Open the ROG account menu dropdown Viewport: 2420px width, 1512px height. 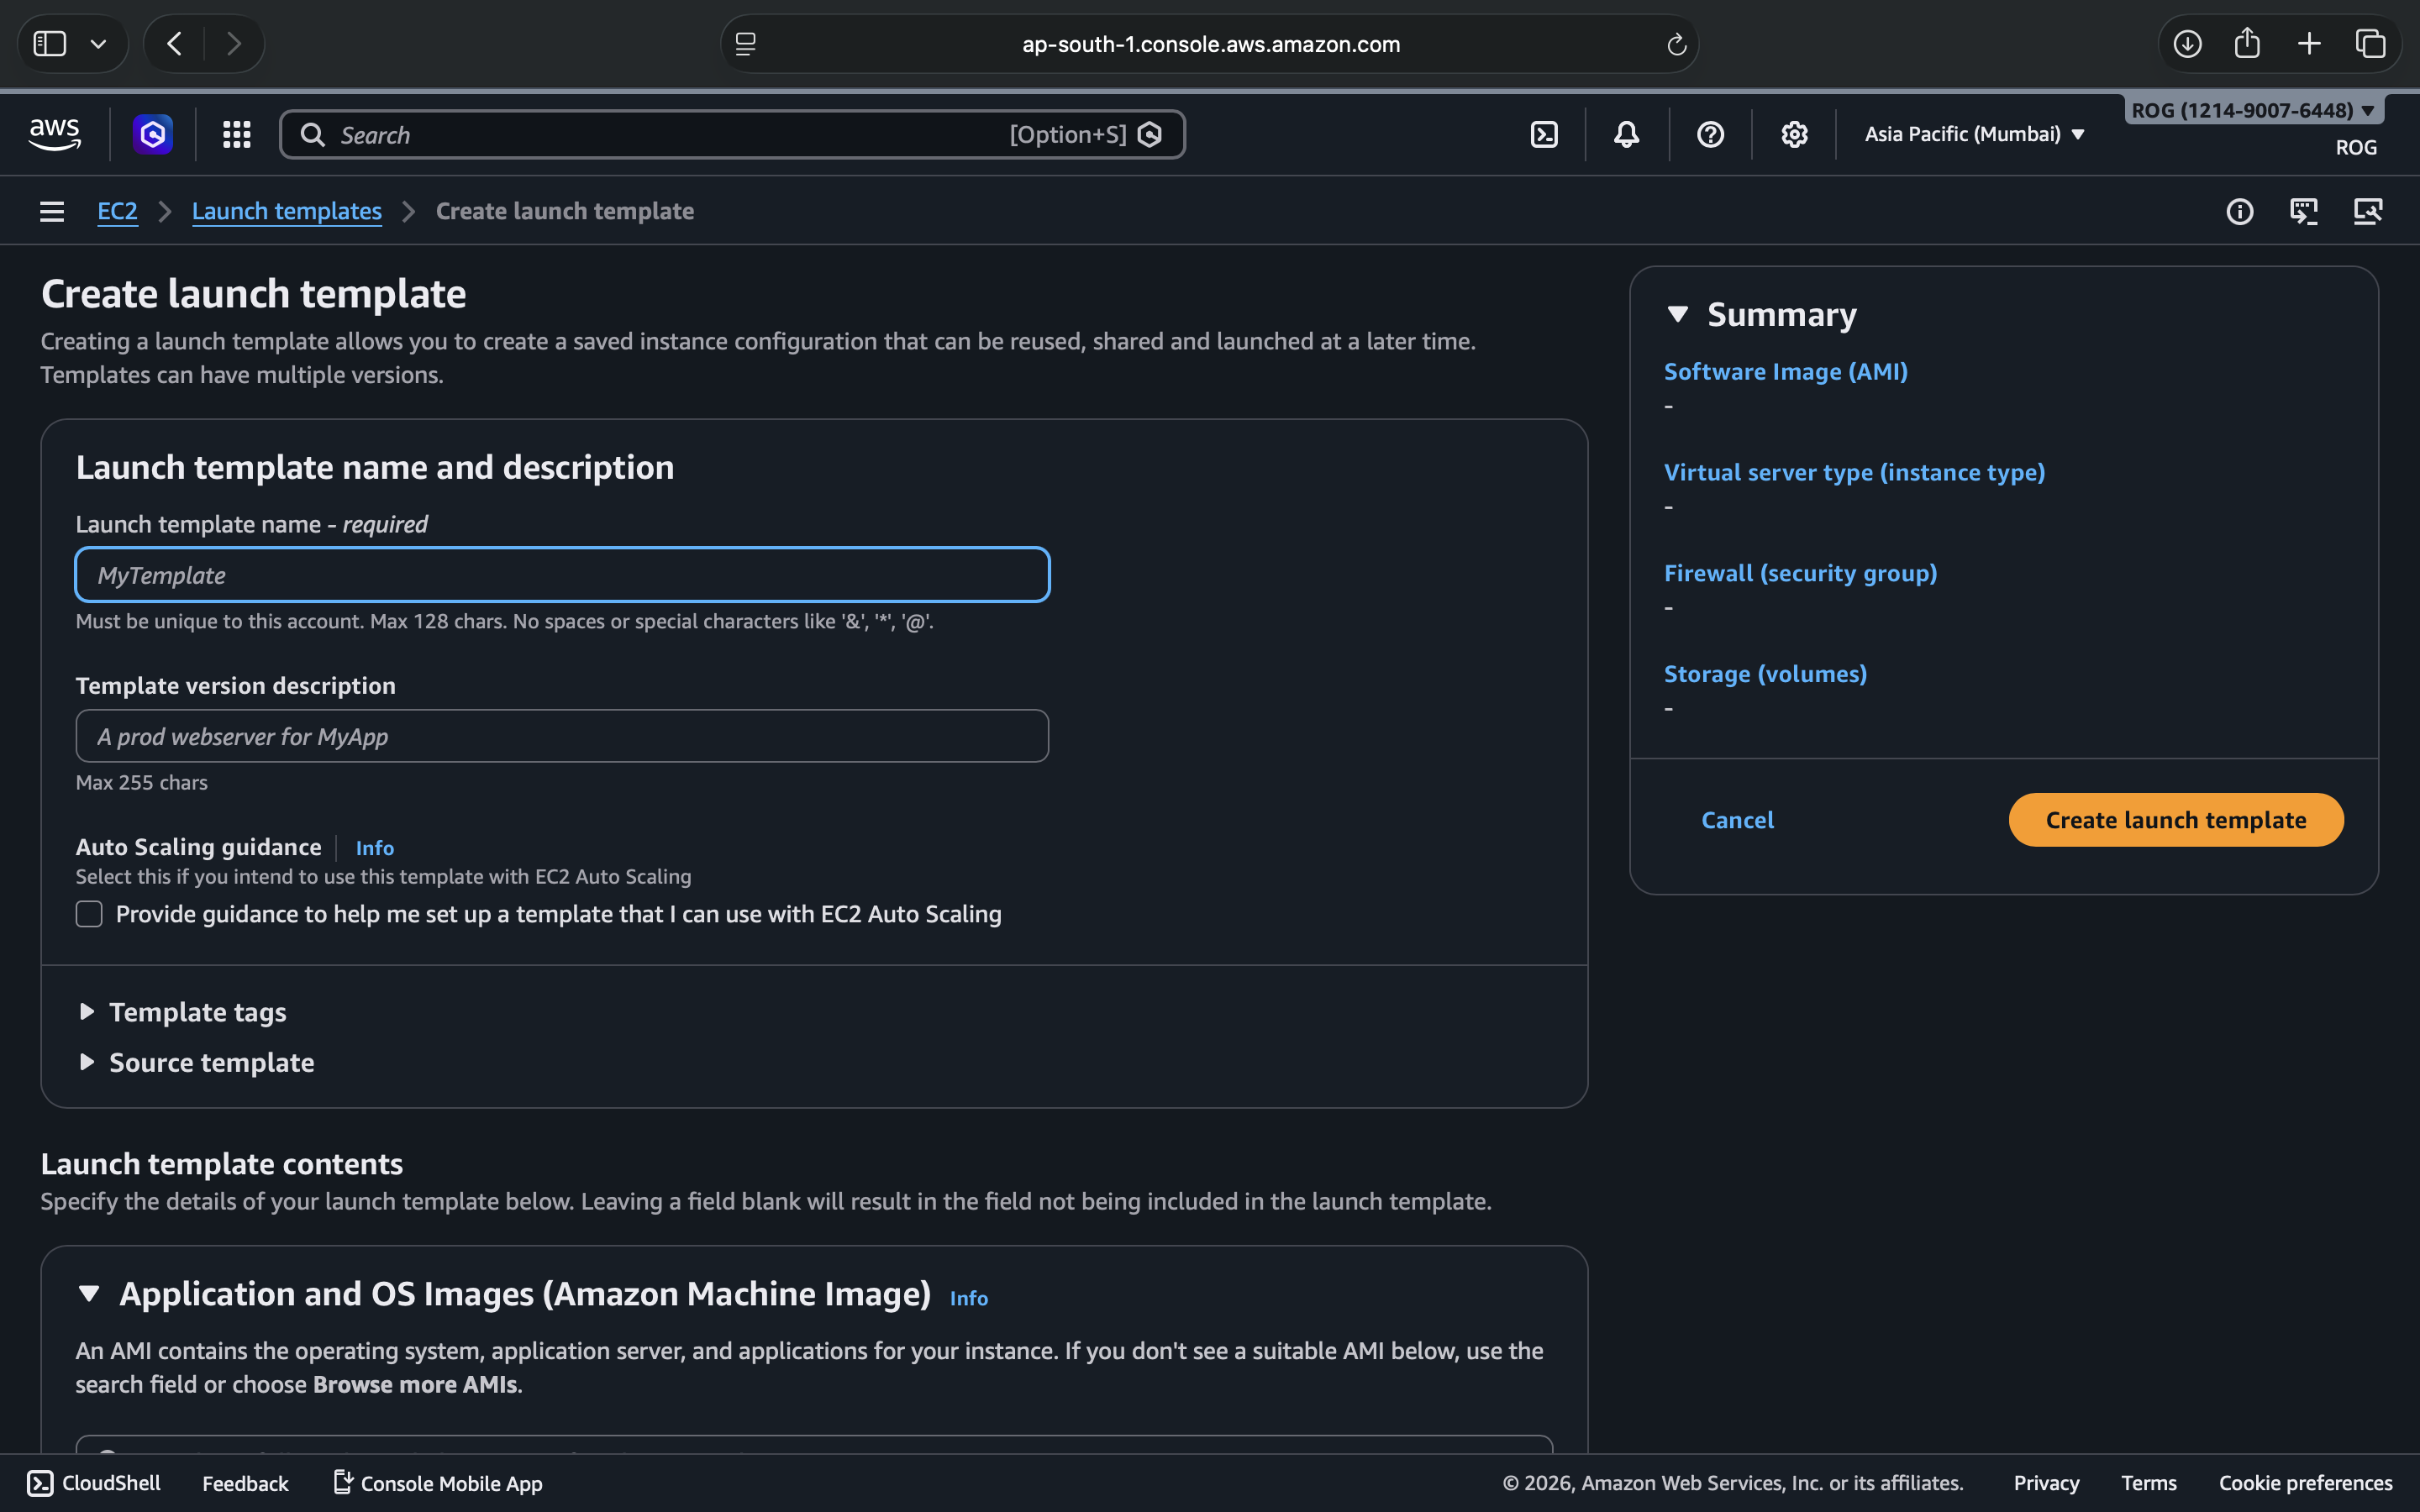pos(2252,110)
